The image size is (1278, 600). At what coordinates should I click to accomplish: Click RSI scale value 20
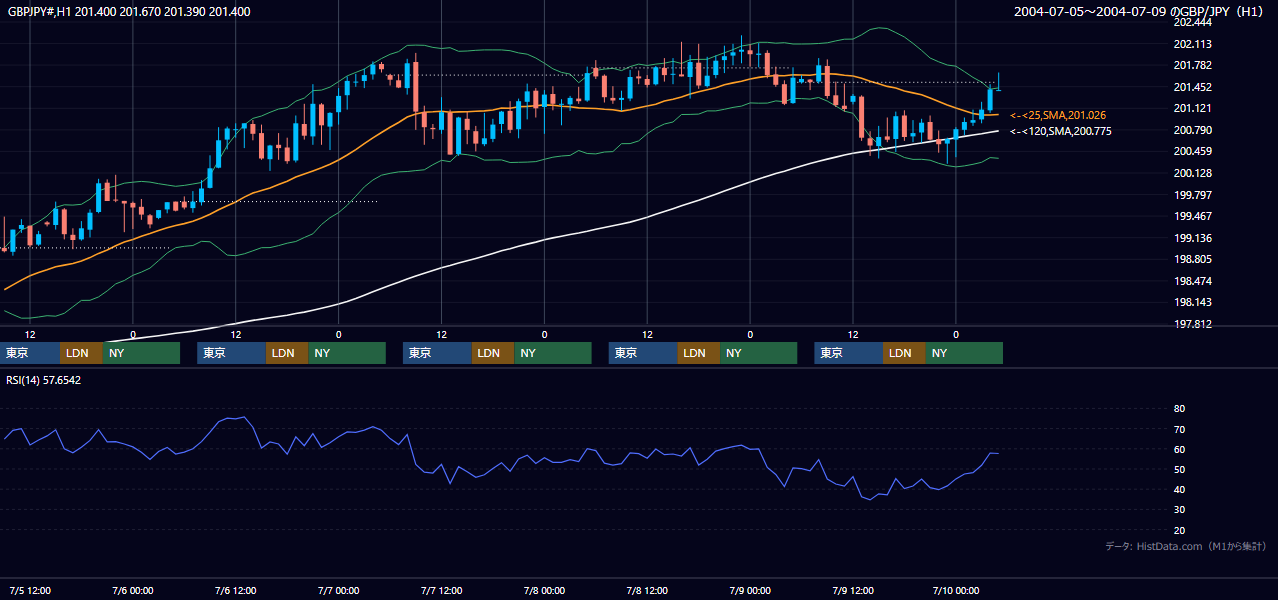(1179, 530)
